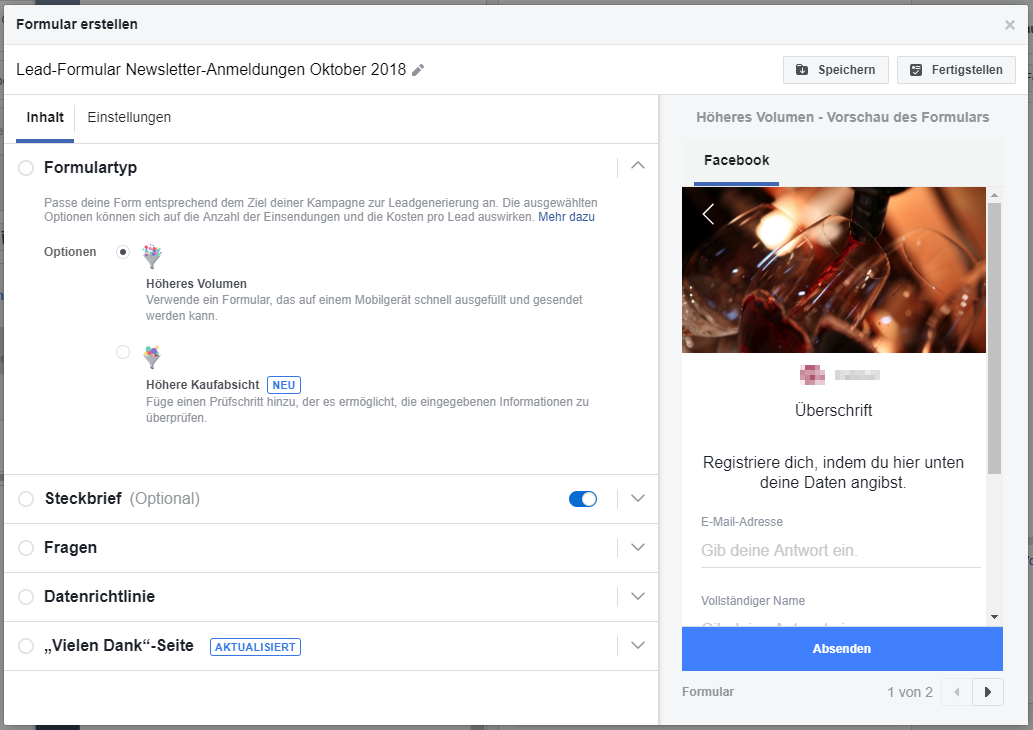The height and width of the screenshot is (730, 1033).
Task: Click the NEU badge beside Höhere Kaufabsicht
Action: tap(283, 385)
